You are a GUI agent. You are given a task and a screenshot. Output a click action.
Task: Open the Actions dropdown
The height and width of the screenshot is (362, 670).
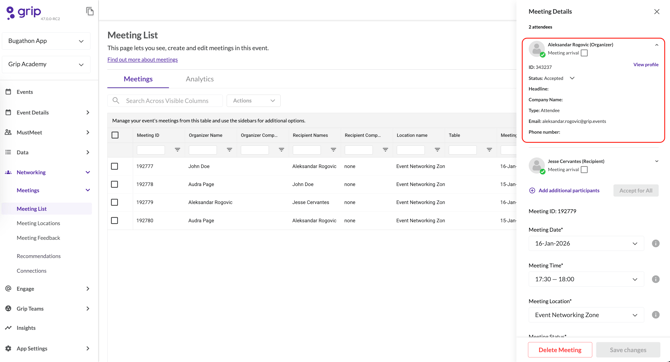pyautogui.click(x=254, y=100)
